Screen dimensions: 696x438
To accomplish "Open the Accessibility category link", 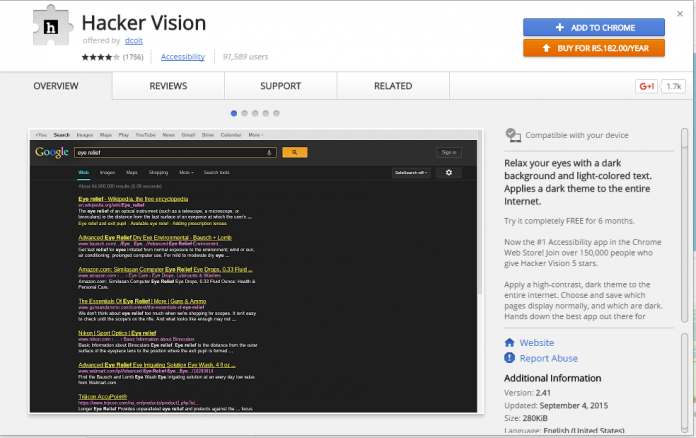I will (182, 57).
